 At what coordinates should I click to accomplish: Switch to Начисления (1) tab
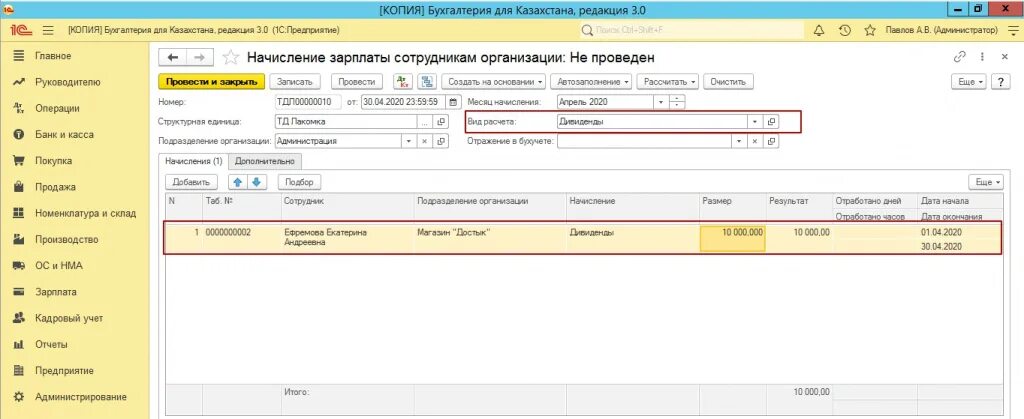tap(194, 161)
